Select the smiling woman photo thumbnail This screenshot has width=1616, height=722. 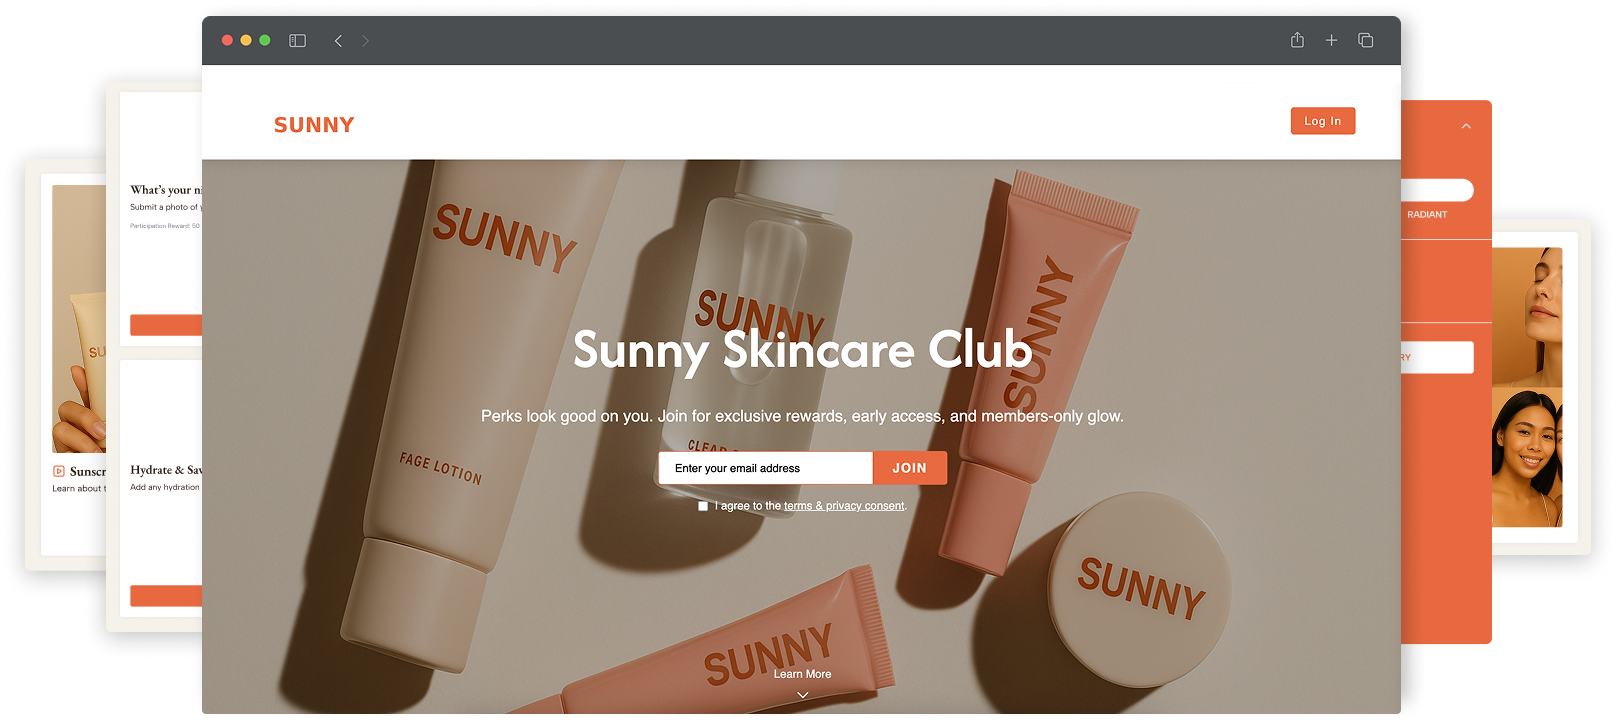click(x=1527, y=458)
